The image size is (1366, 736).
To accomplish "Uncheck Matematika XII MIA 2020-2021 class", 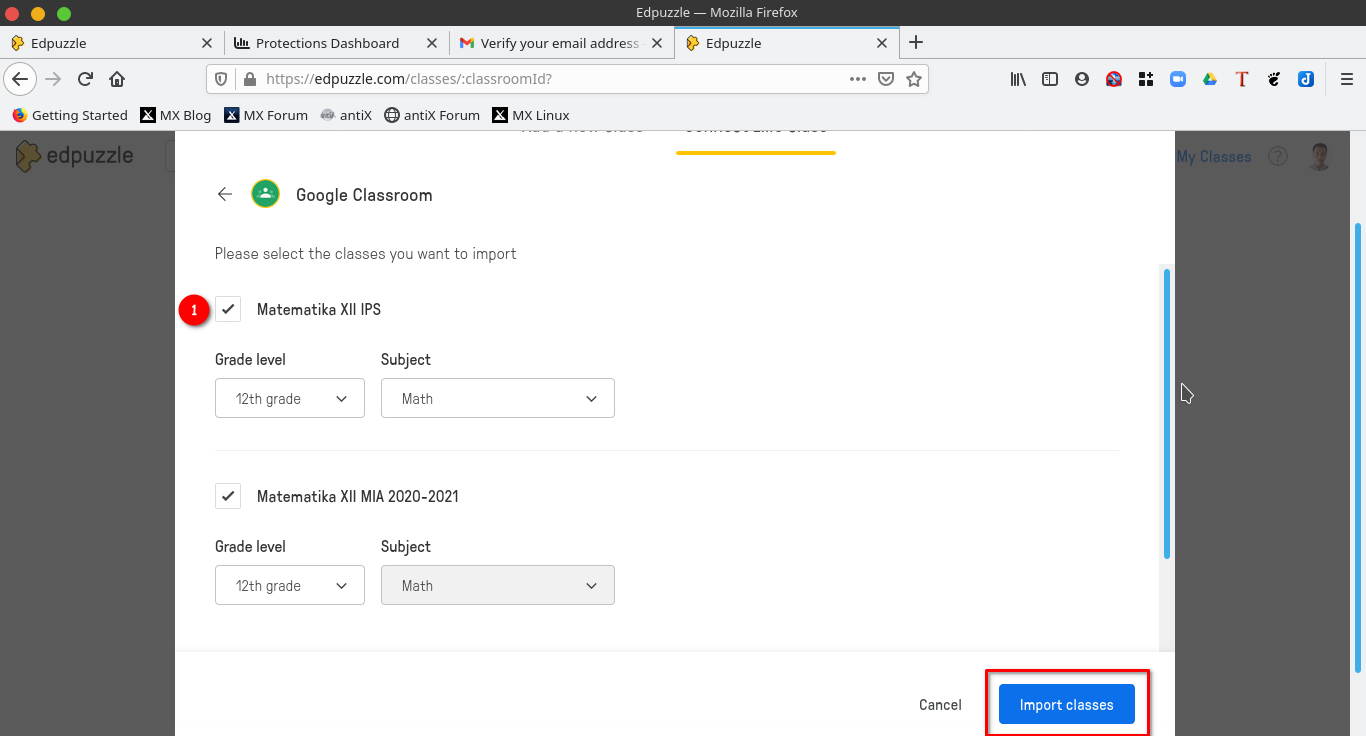I will click(x=228, y=496).
